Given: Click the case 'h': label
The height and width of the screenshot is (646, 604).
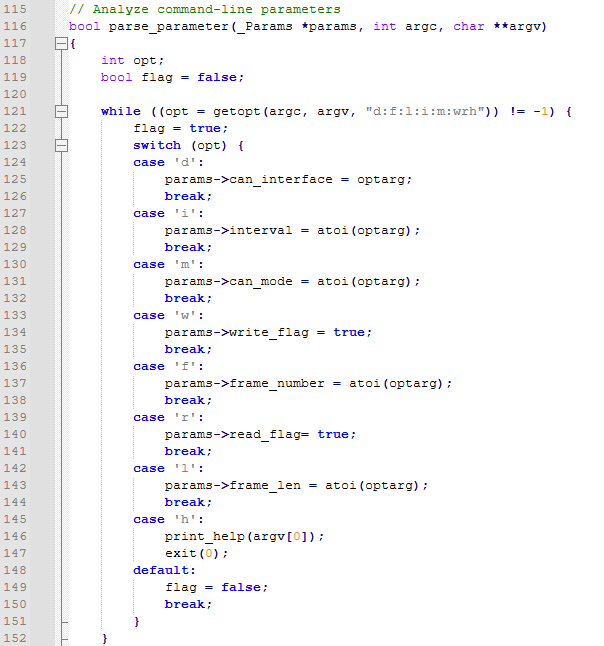Looking at the screenshot, I should (168, 520).
